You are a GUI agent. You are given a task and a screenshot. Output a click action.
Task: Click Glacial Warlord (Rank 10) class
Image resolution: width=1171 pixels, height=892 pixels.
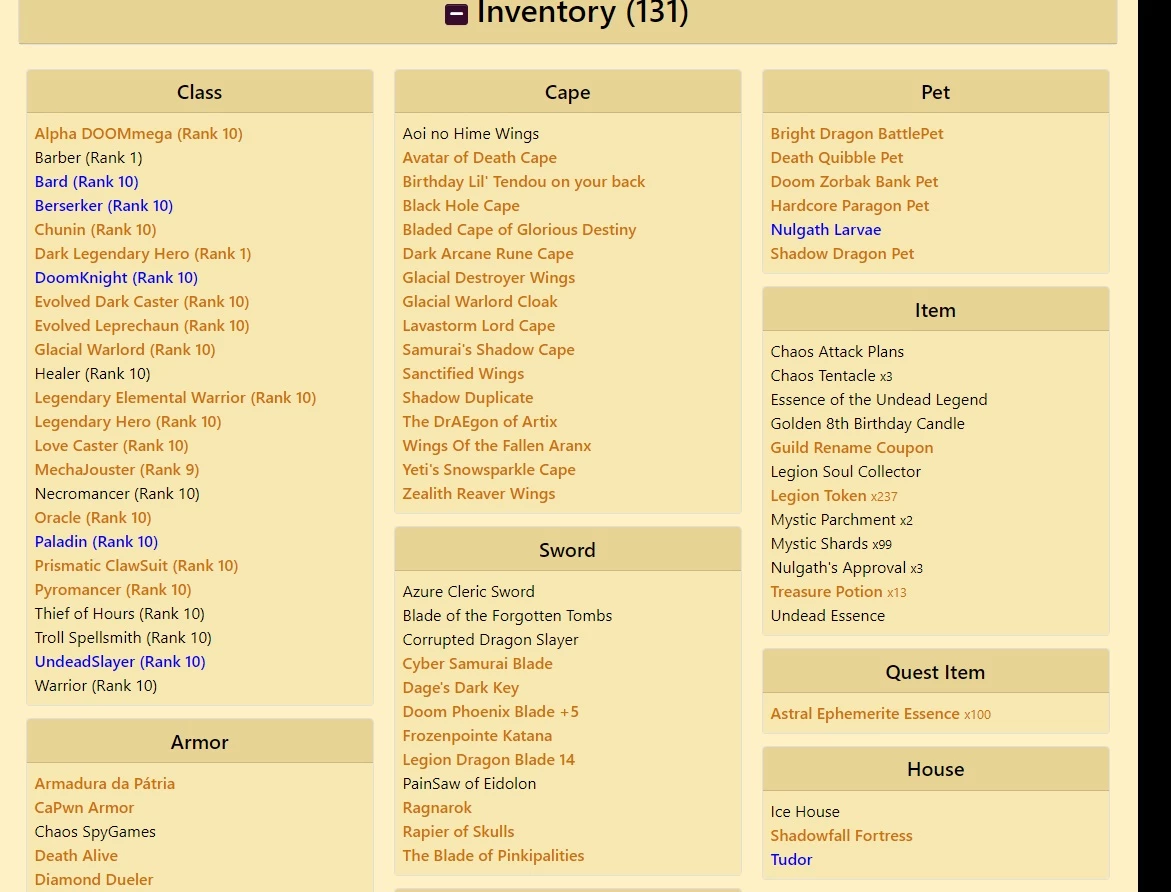click(125, 350)
